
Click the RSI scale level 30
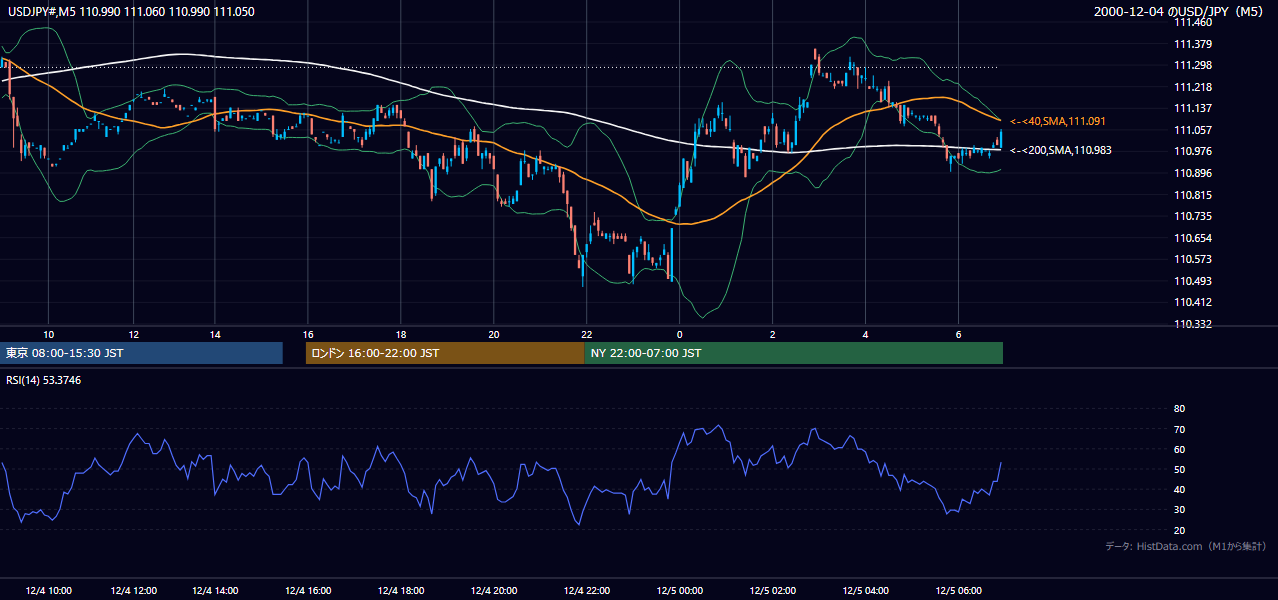coord(1179,510)
